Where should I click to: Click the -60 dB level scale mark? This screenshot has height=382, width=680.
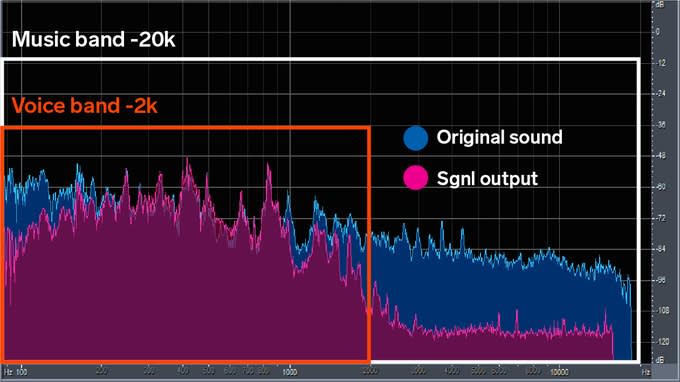point(660,187)
